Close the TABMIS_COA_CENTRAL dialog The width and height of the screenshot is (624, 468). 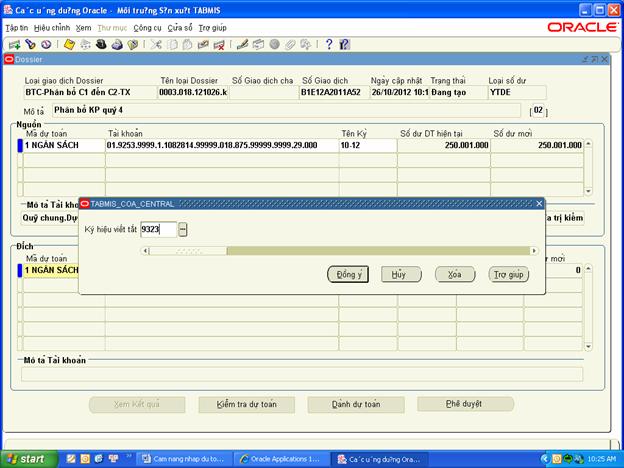pyautogui.click(x=539, y=204)
